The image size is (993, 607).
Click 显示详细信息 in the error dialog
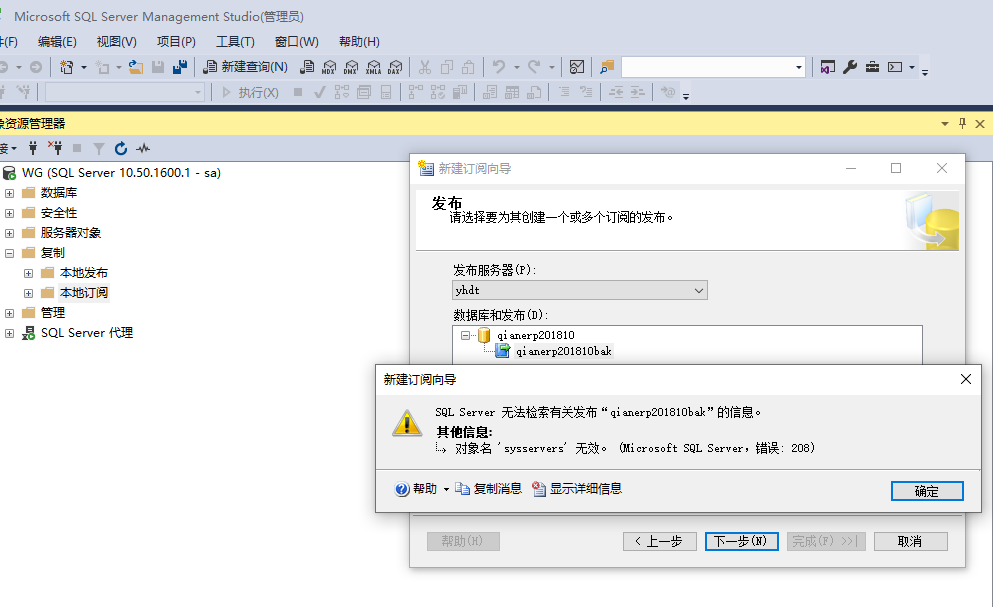click(x=578, y=489)
